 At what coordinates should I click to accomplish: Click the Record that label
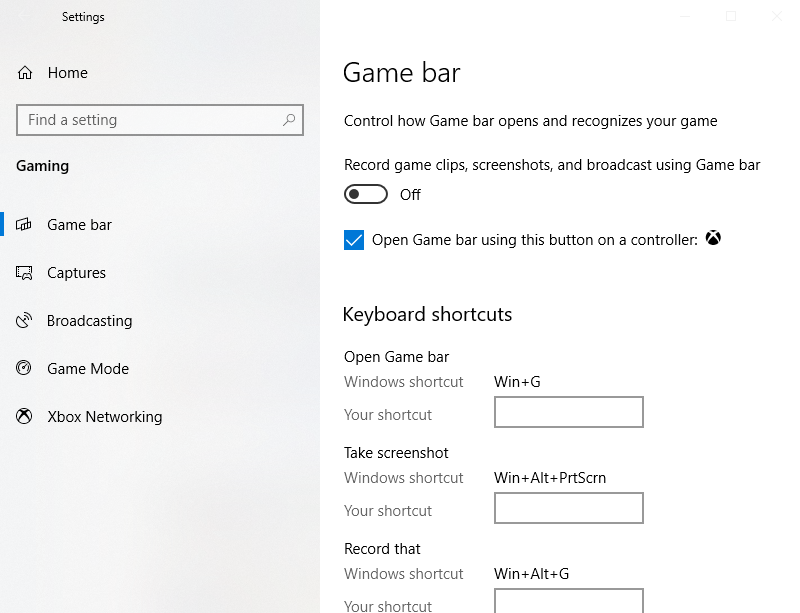coord(382,549)
